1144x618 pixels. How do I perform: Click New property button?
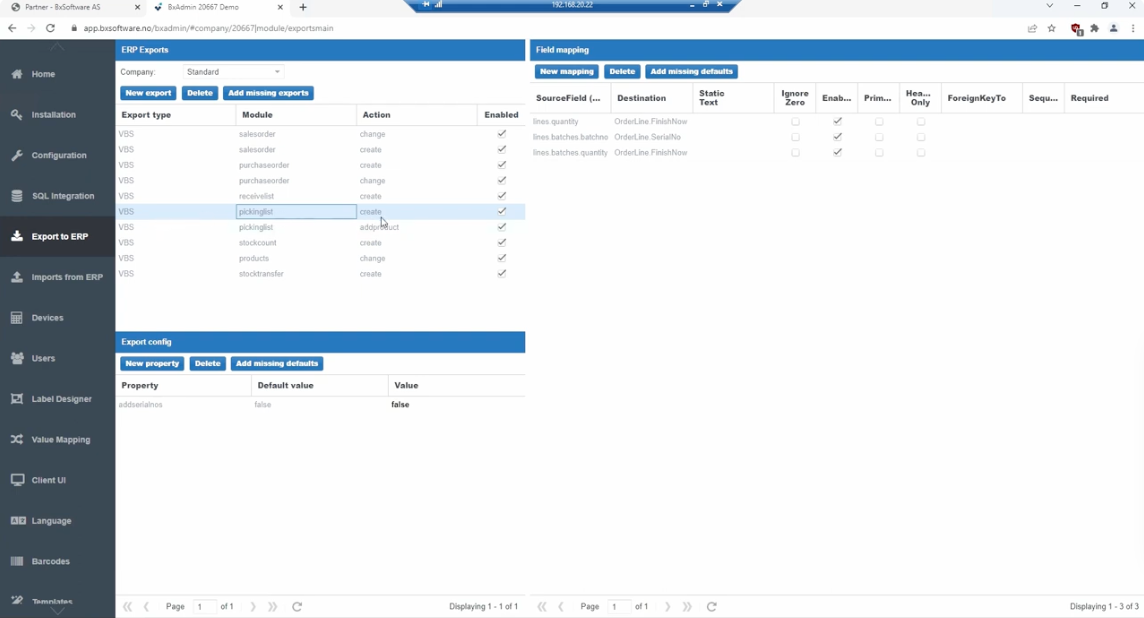point(152,363)
